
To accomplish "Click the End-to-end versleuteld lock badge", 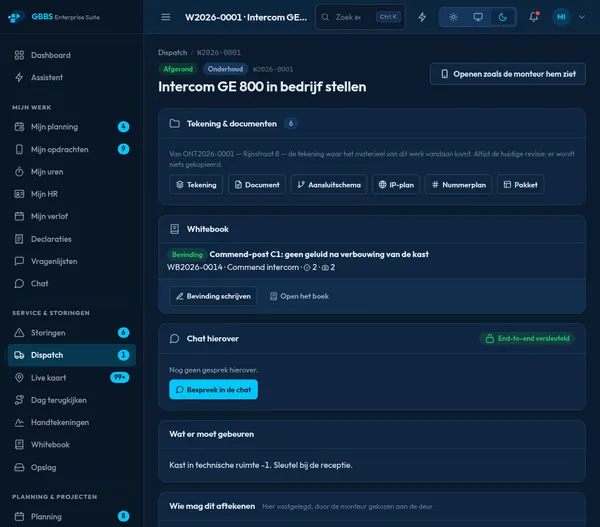I will point(527,338).
